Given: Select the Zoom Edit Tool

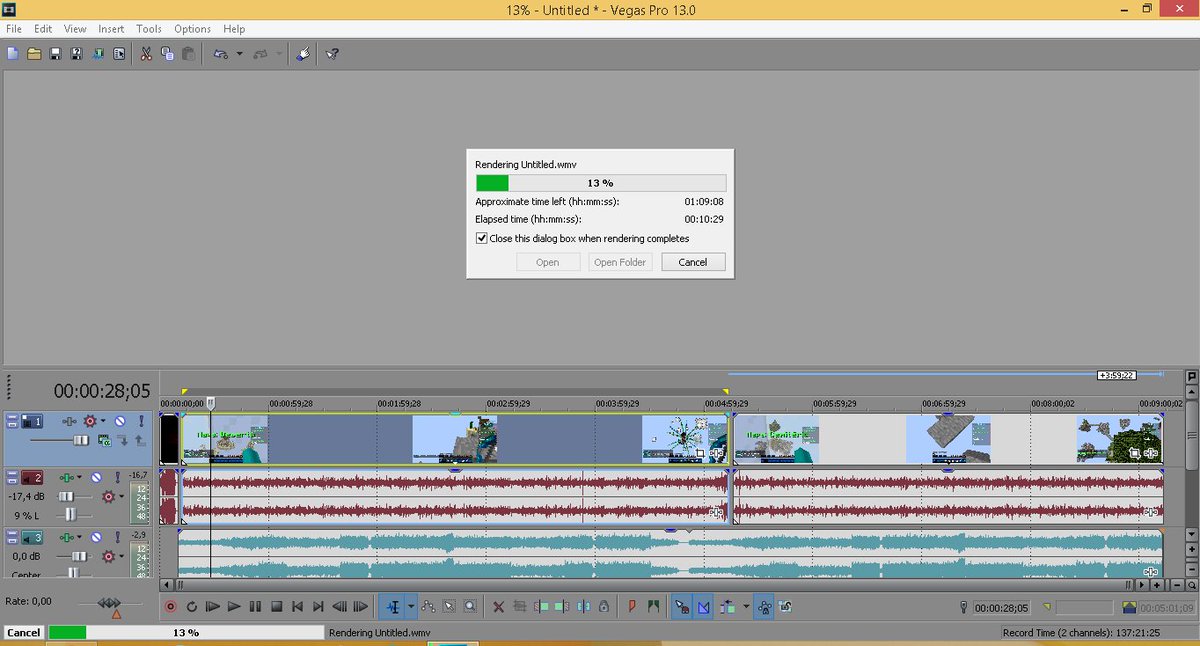Looking at the screenshot, I should pos(469,606).
